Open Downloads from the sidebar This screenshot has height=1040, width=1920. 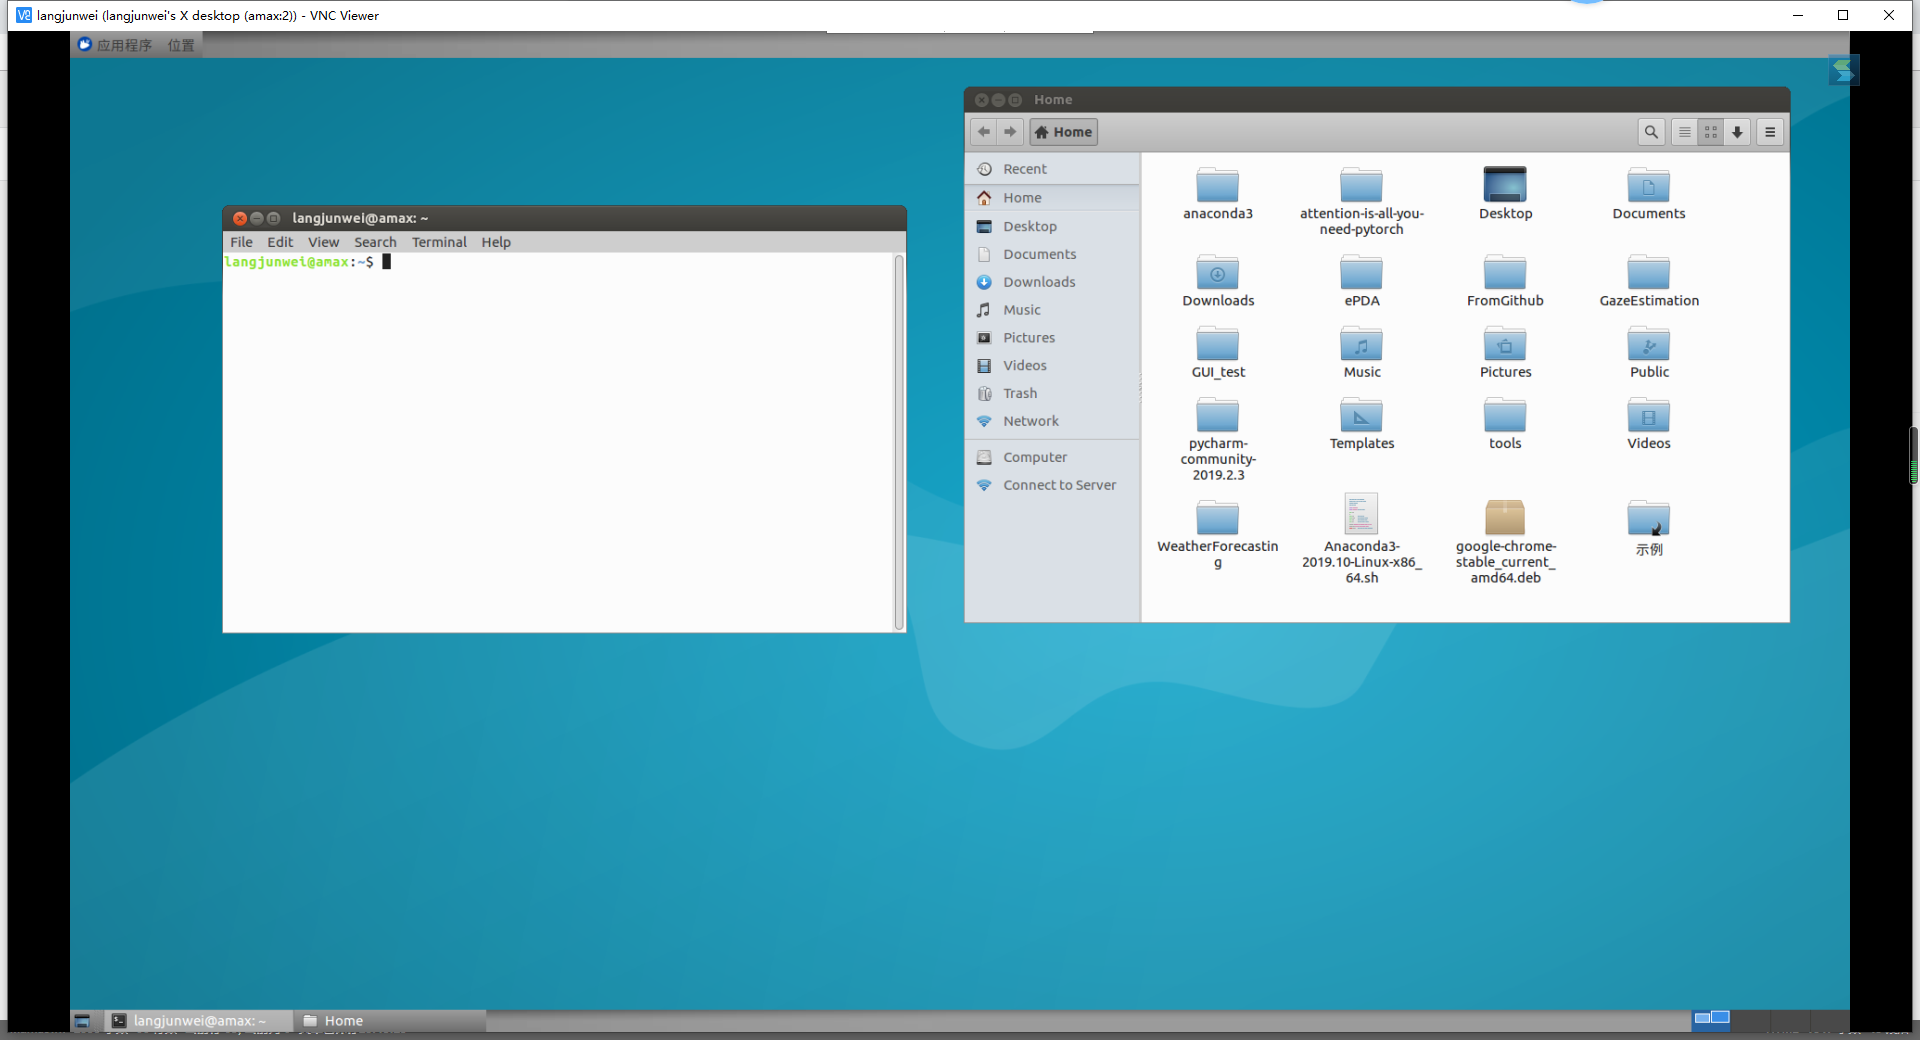coord(1039,281)
